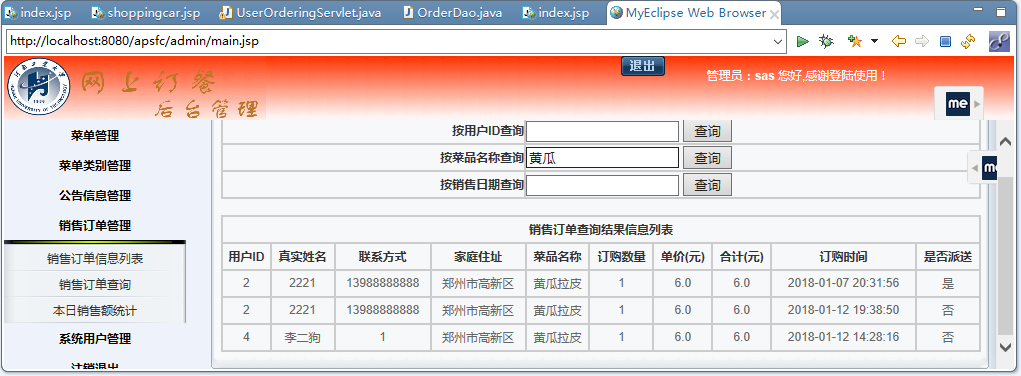Click order time 2018-01-07 20:31:56
The height and width of the screenshot is (376, 1021).
843,283
